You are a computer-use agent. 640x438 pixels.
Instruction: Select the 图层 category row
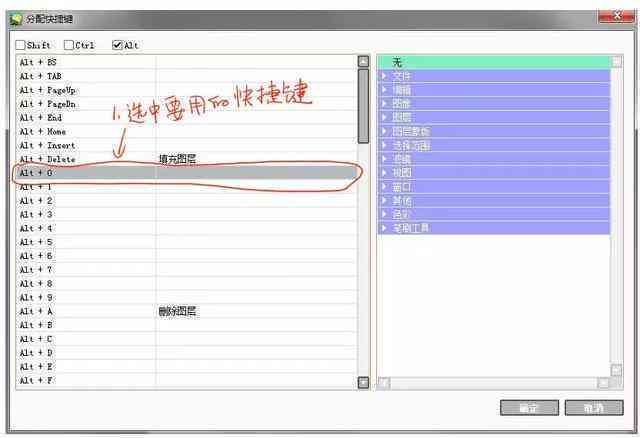tap(494, 118)
